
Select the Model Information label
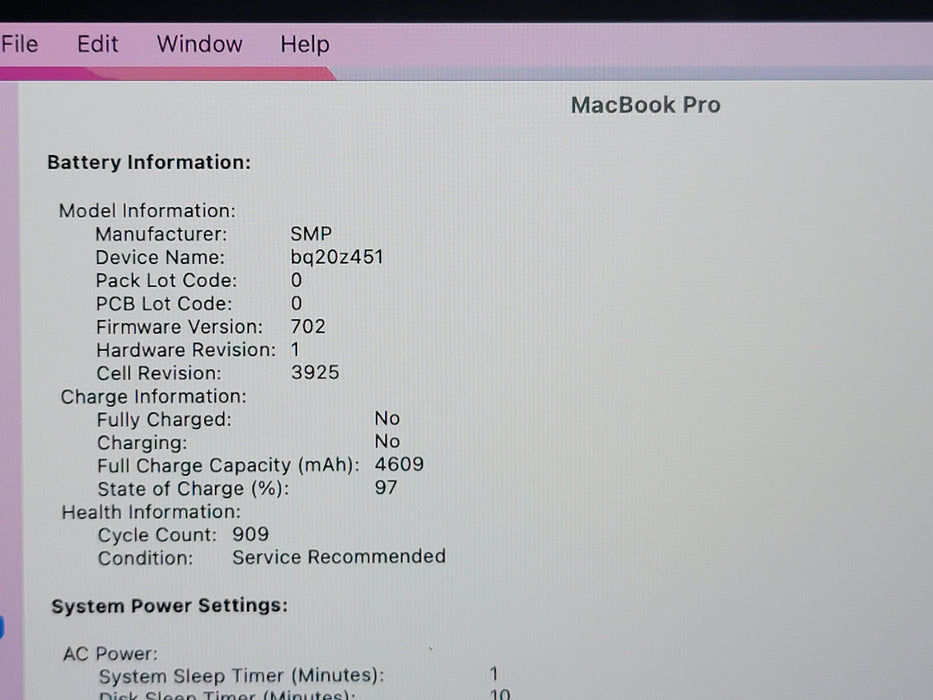point(147,211)
